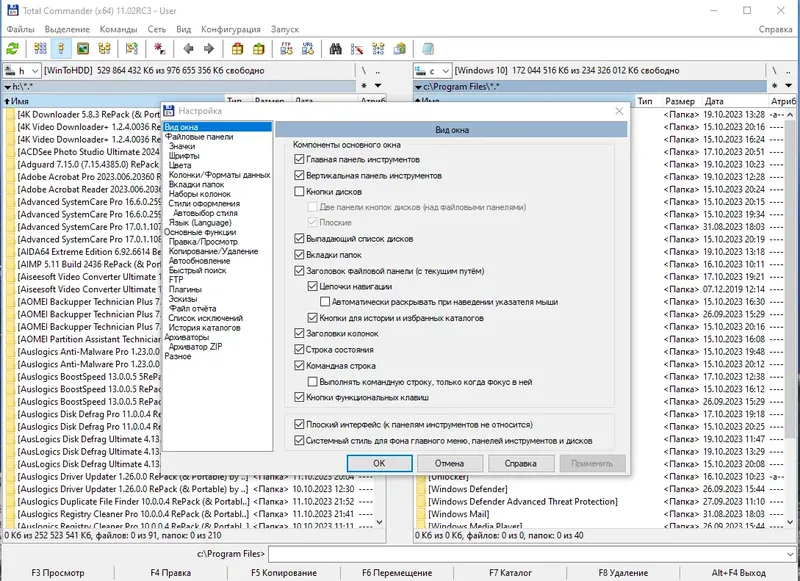Open the Команды menu
The image size is (800, 581).
tap(118, 29)
